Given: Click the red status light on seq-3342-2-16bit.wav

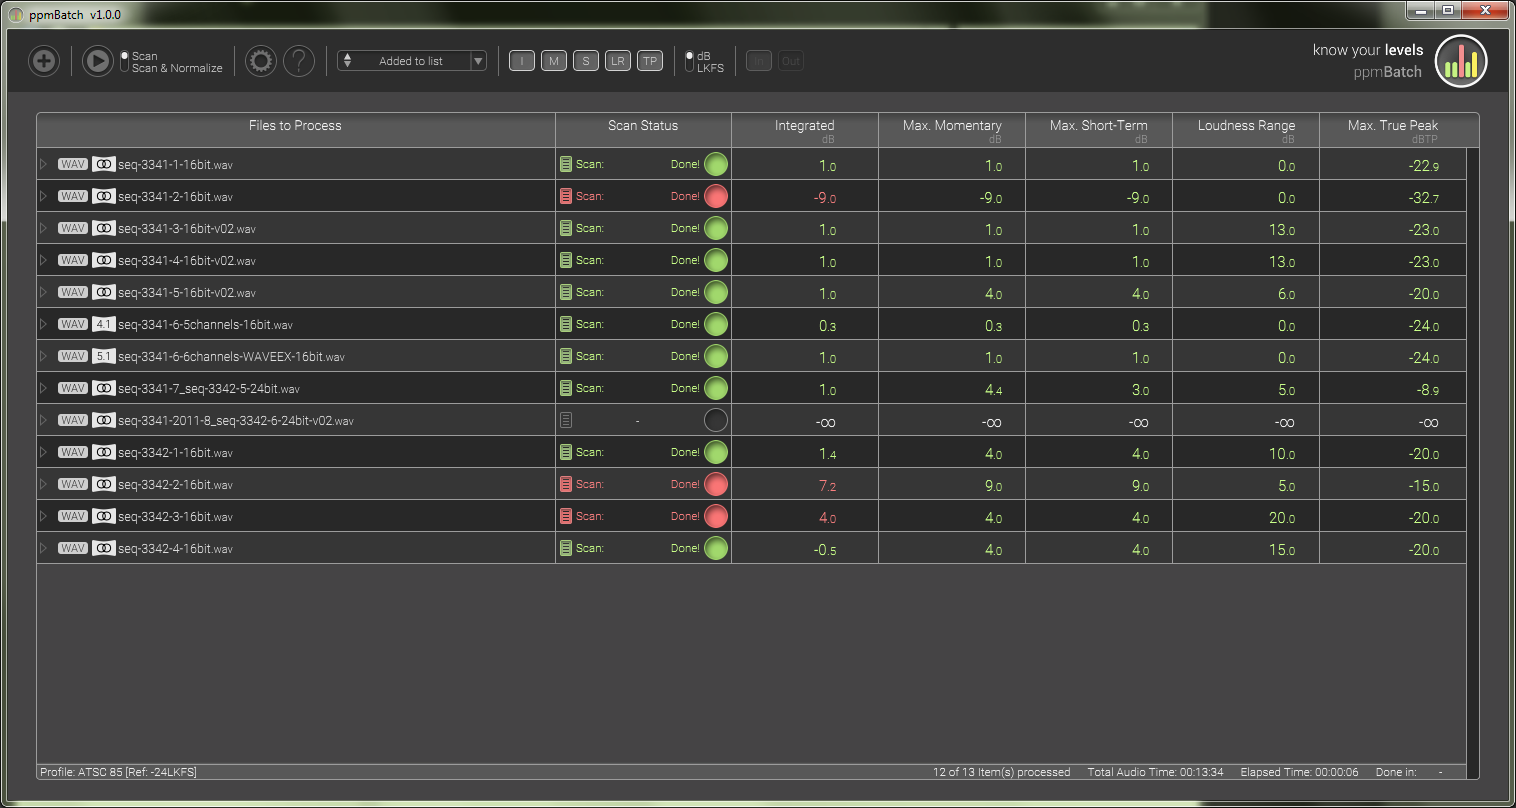Looking at the screenshot, I should click(715, 484).
